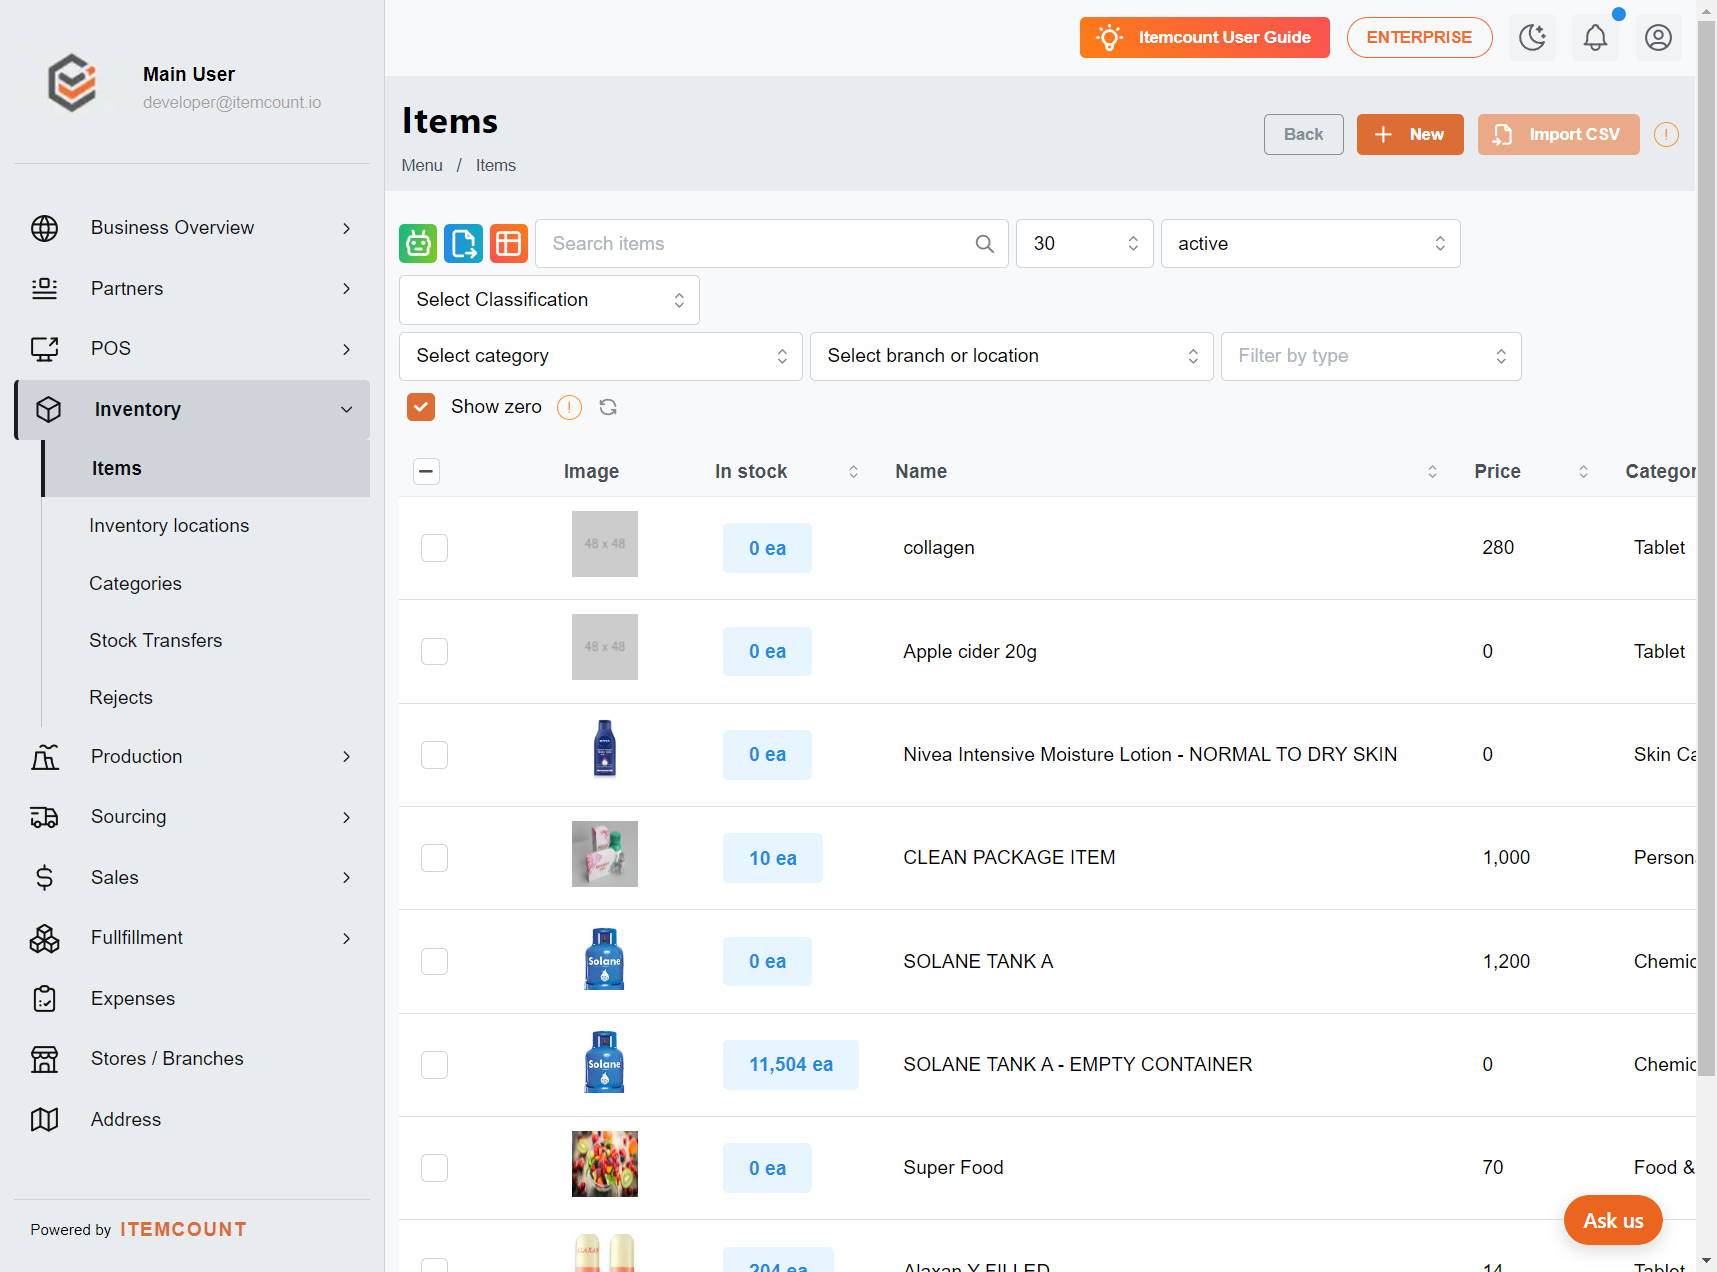This screenshot has width=1717, height=1272.
Task: Click the blue export file icon
Action: (463, 244)
